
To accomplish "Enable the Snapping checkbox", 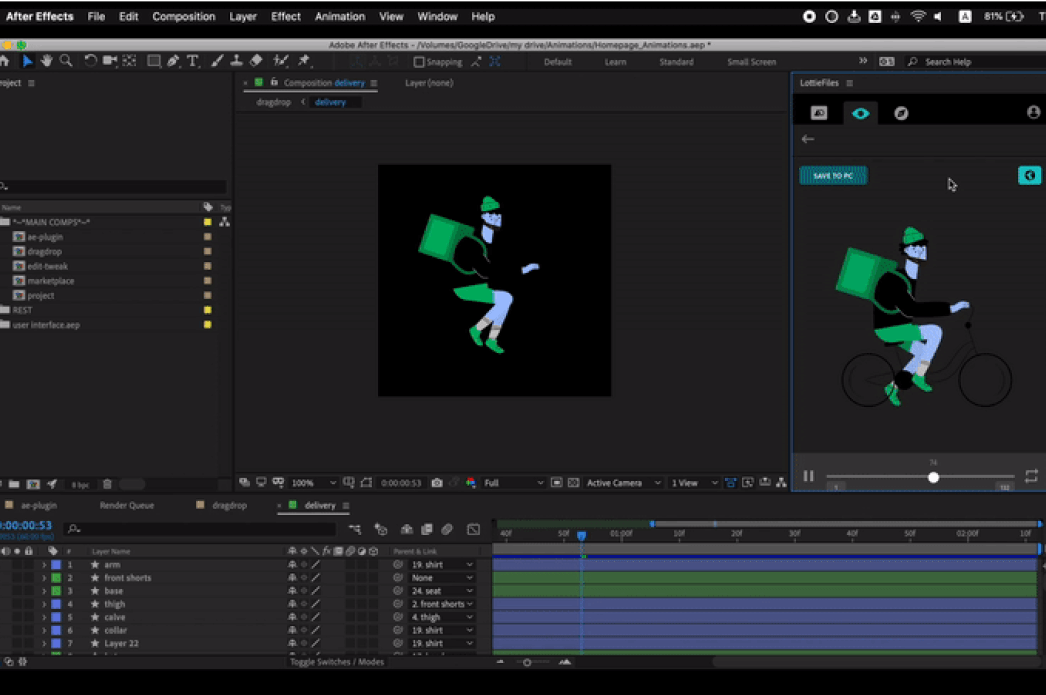I will click(419, 62).
